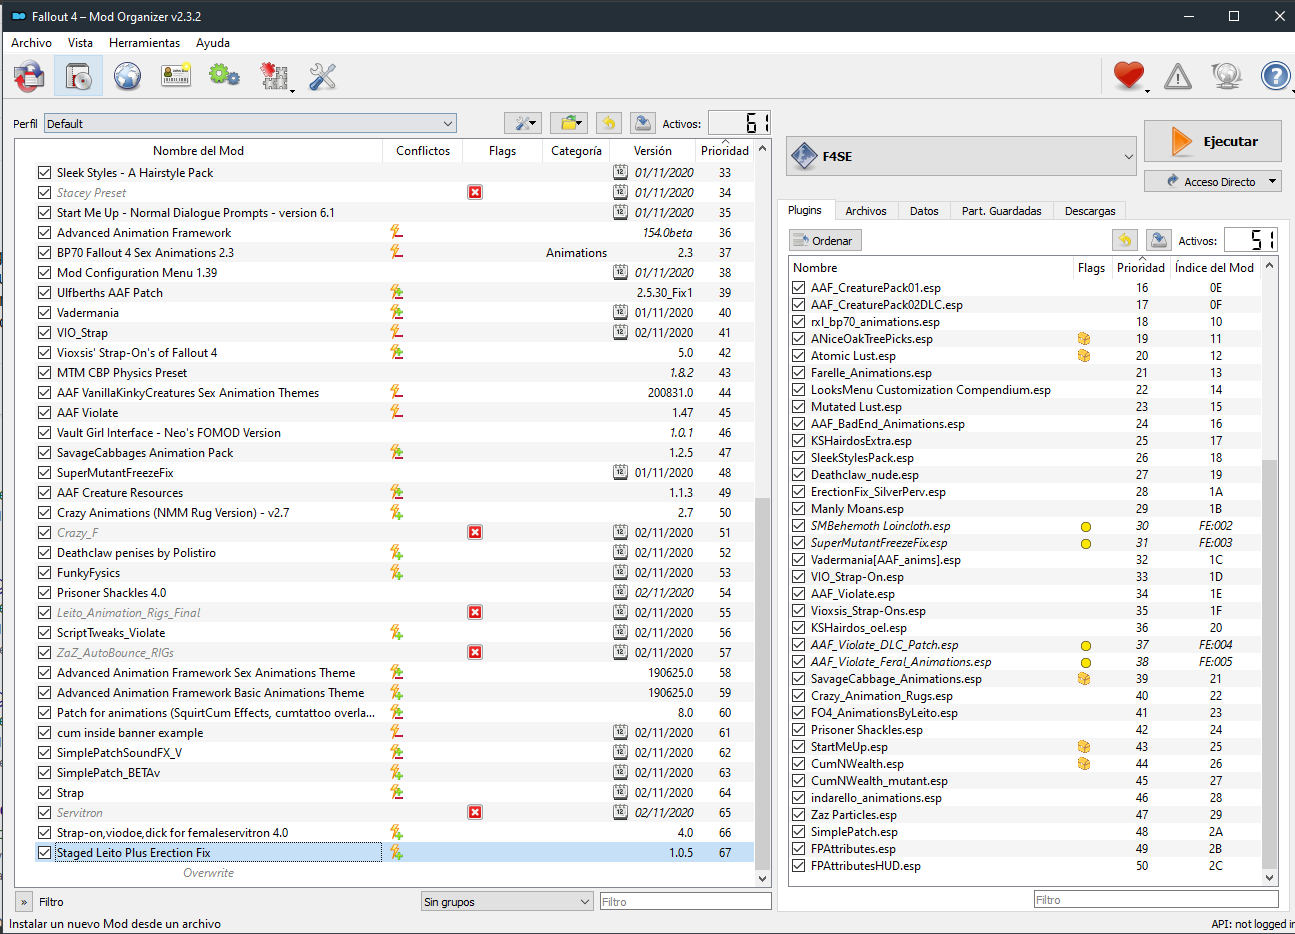Click flag icon on StartMeUp.esp row
1295x934 pixels.
tap(1083, 747)
